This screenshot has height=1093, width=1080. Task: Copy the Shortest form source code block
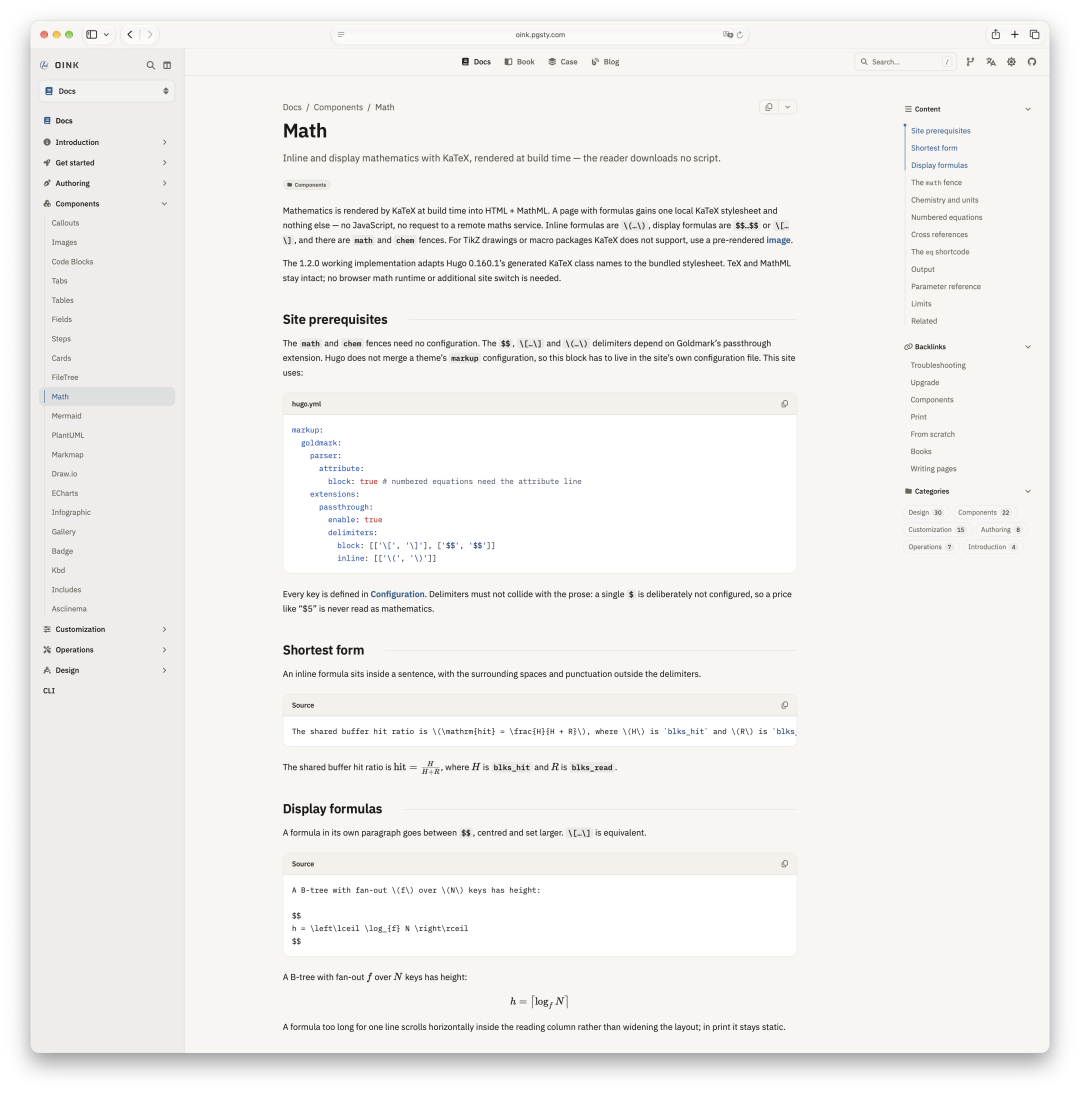[x=784, y=705]
